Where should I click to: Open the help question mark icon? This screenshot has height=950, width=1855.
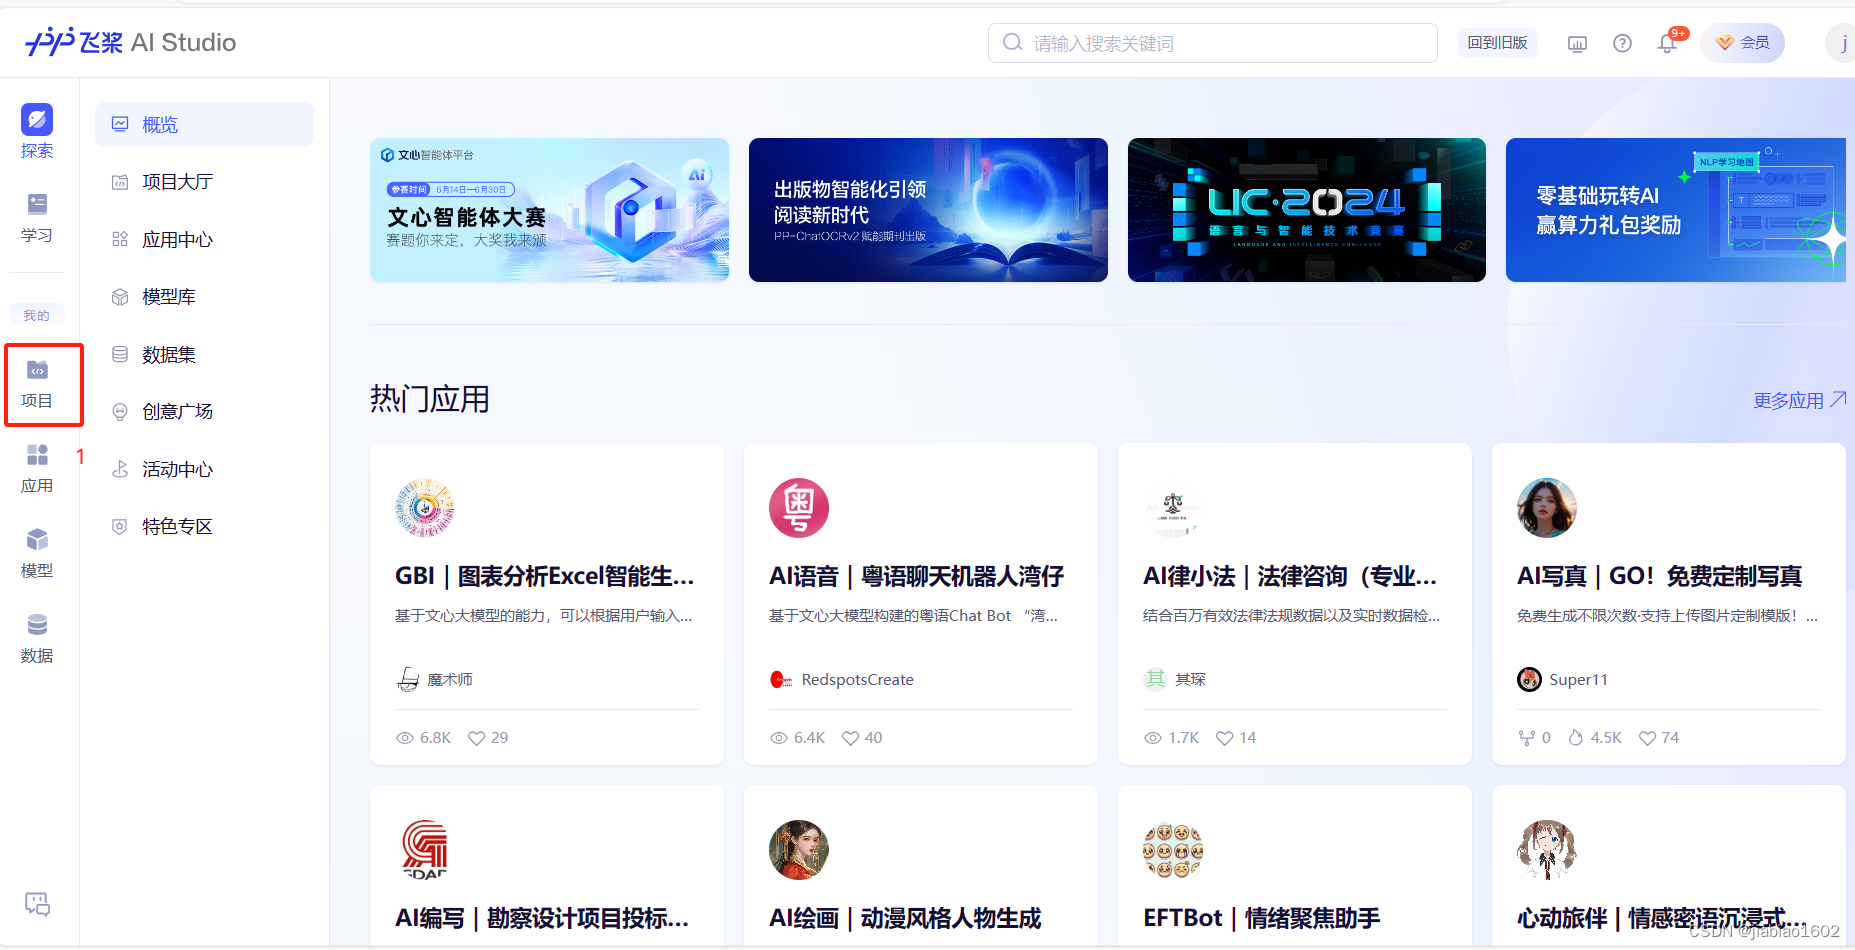coord(1622,43)
